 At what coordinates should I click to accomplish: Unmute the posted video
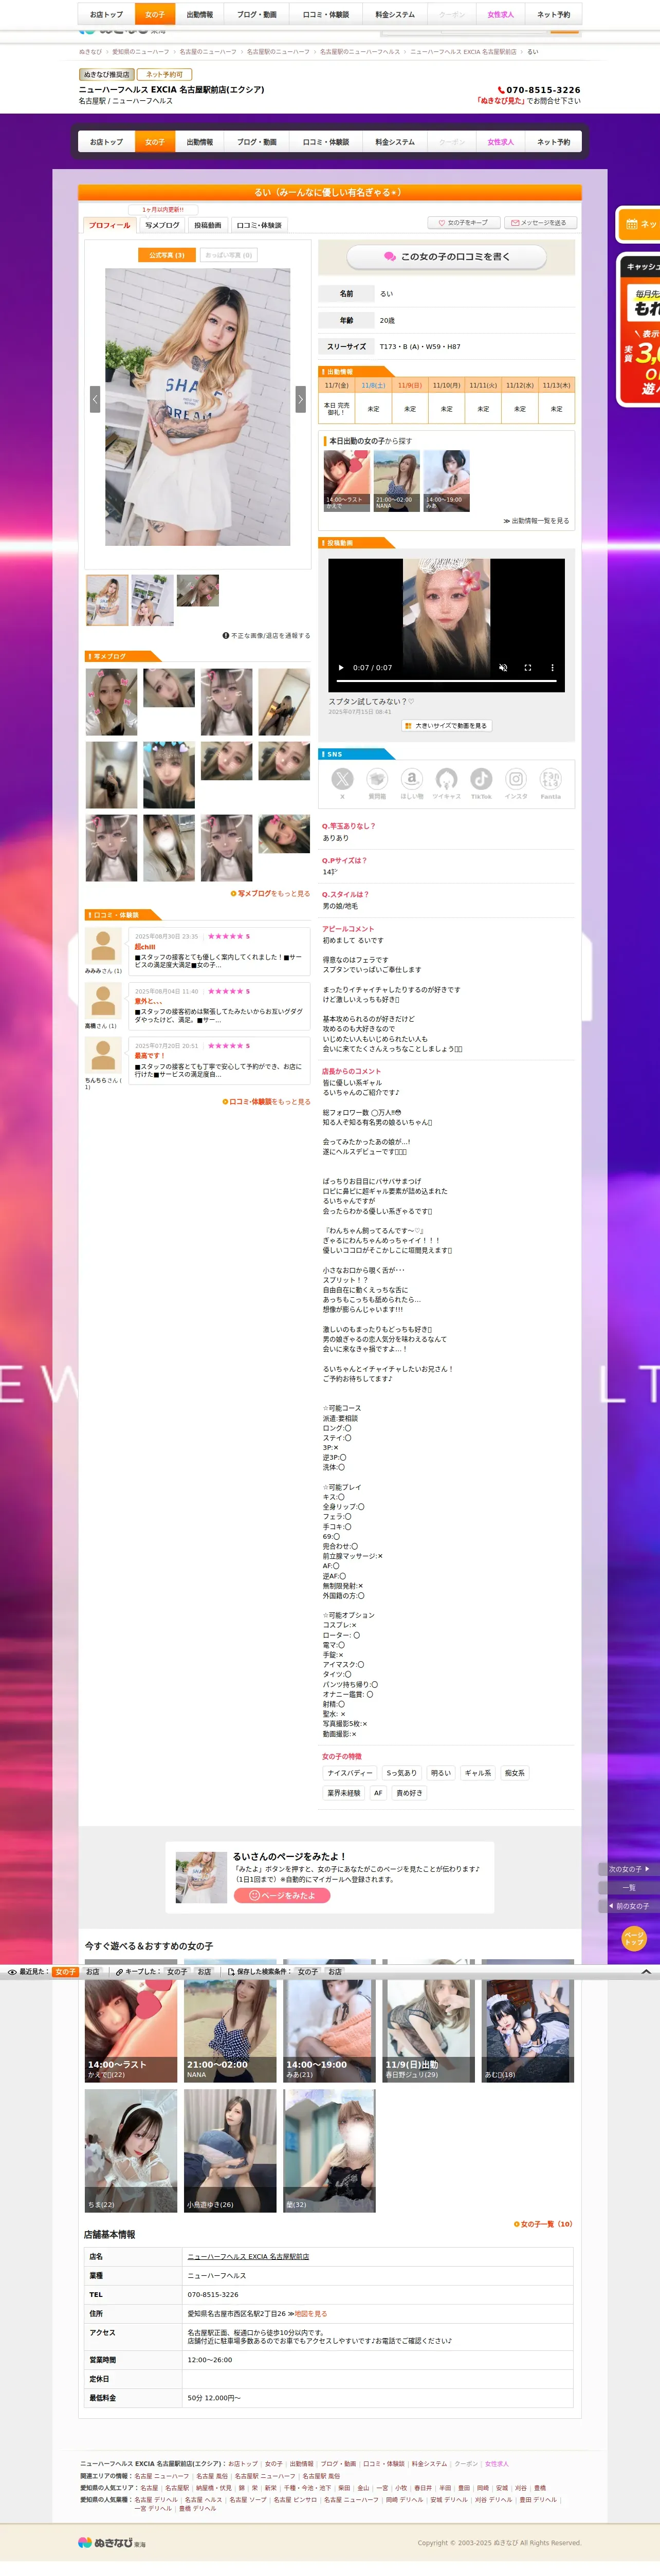(x=503, y=667)
